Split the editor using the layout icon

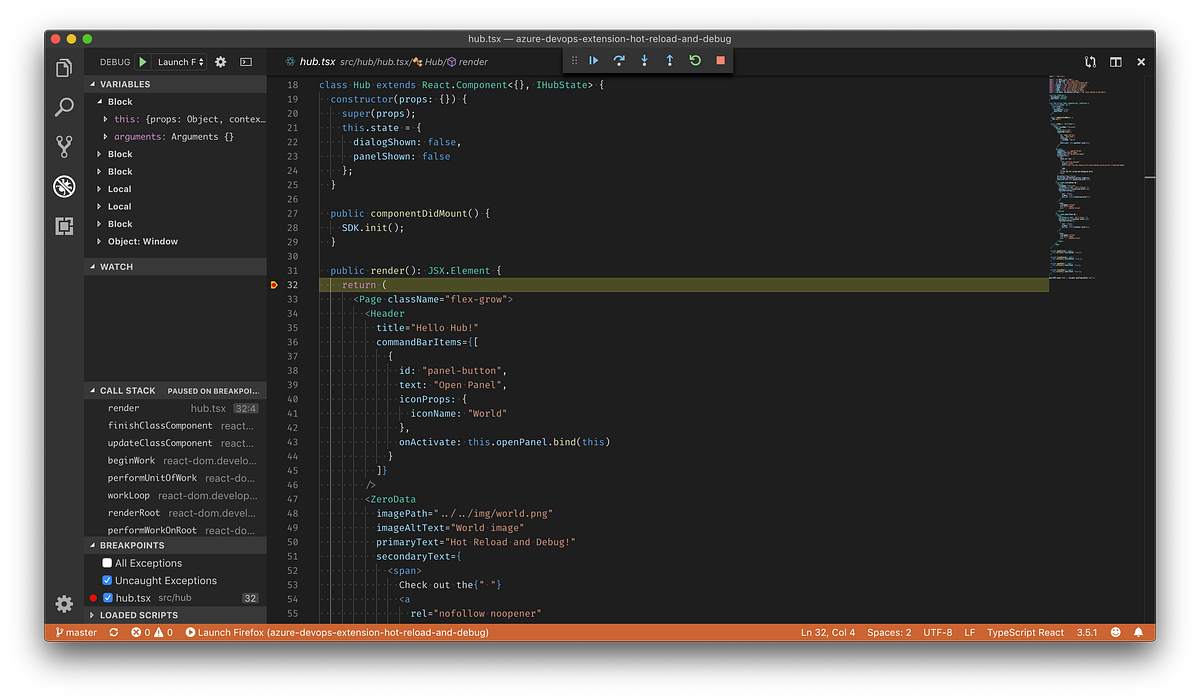click(x=1114, y=61)
